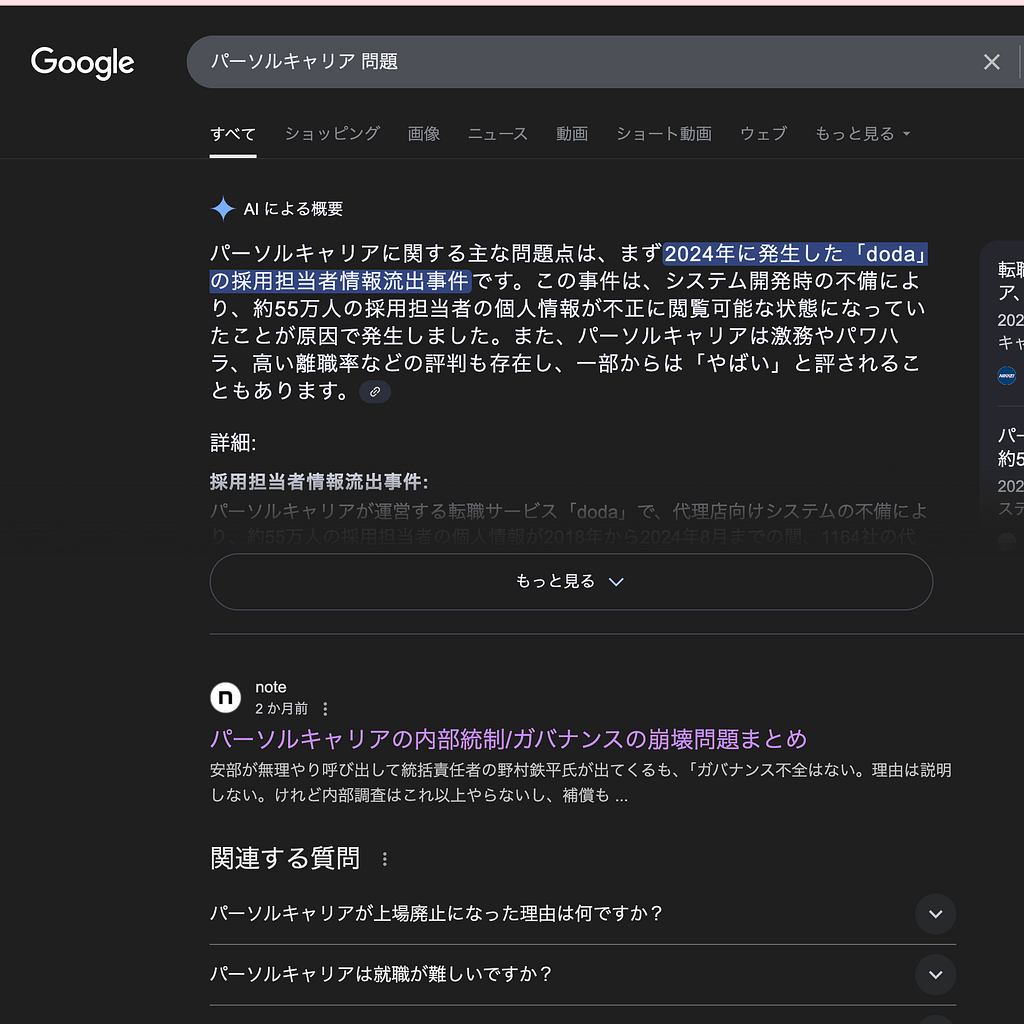This screenshot has height=1024, width=1024.
Task: Expand question about 上場廃止 reason
Action: tap(935, 914)
